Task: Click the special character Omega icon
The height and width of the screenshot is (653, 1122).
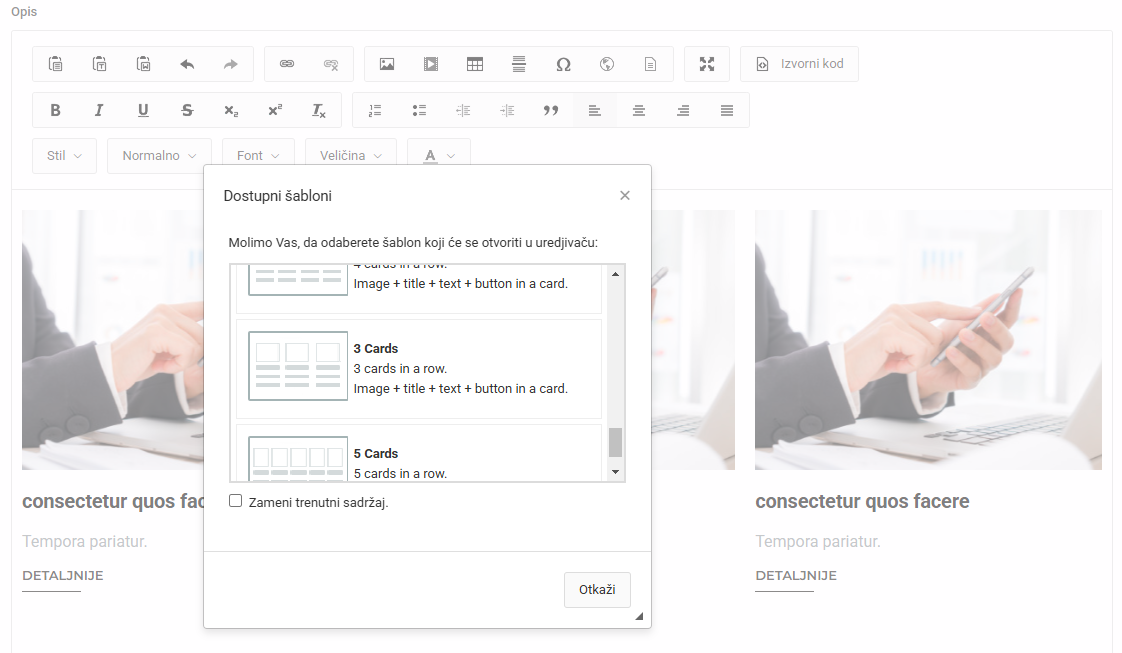Action: (563, 64)
